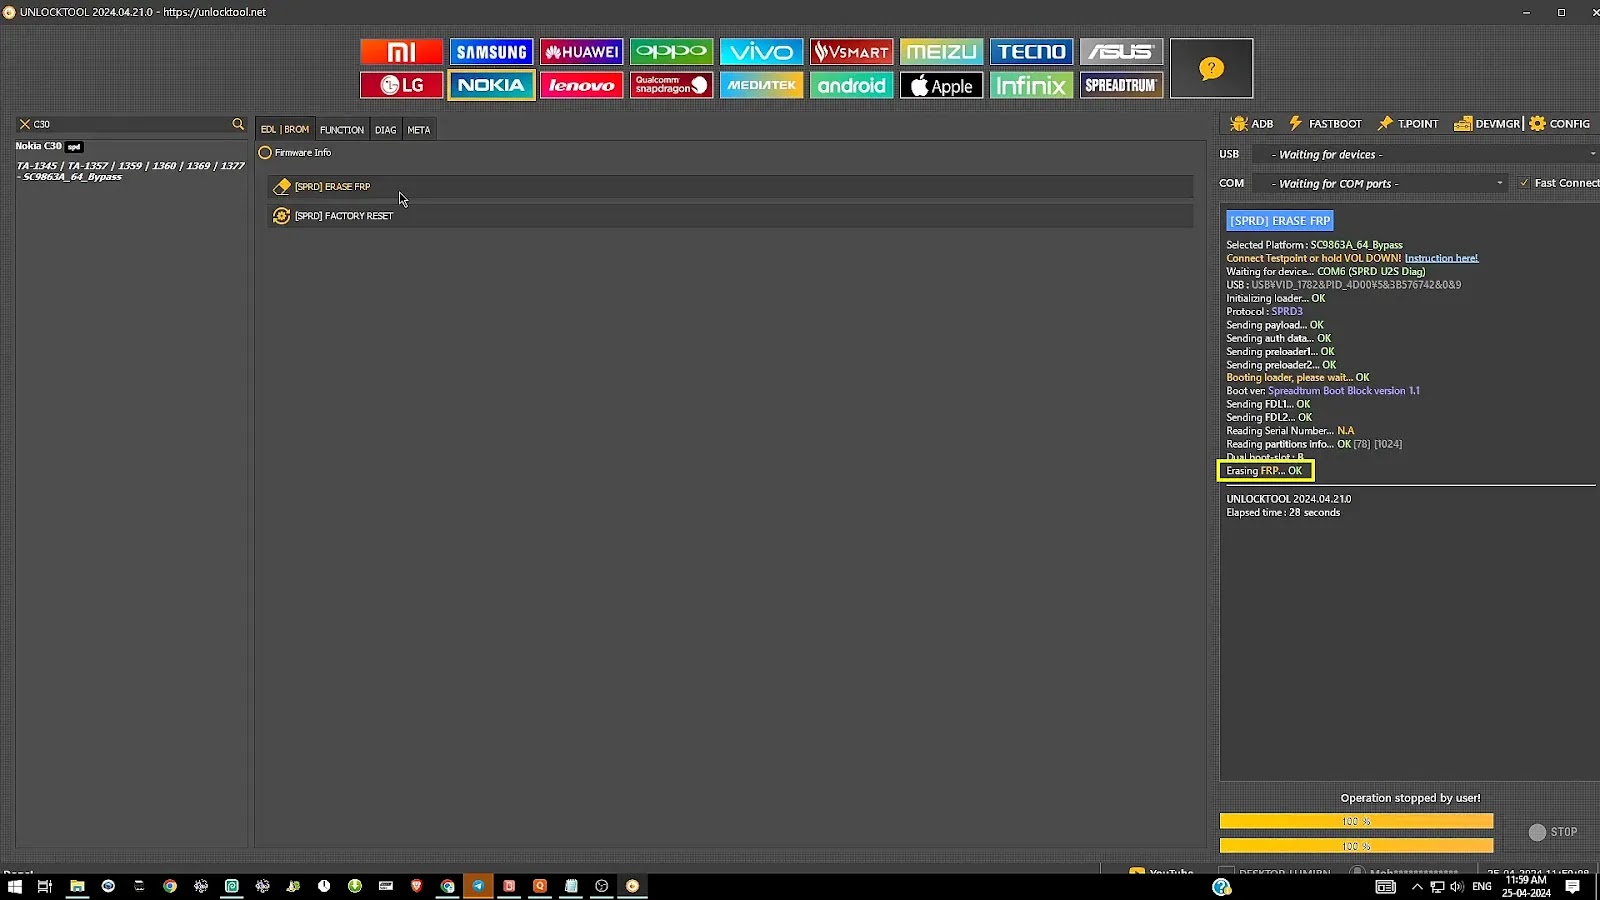Open the ADB tool

pos(1251,124)
